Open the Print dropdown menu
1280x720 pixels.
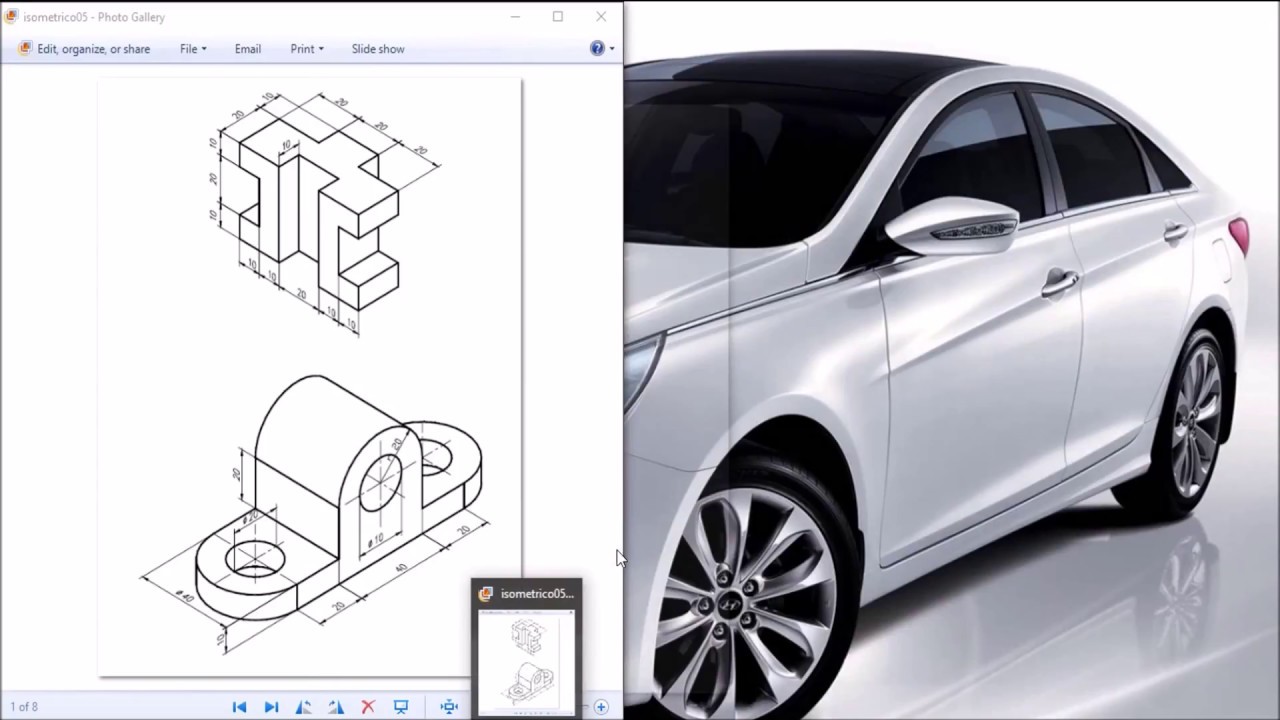click(x=307, y=49)
